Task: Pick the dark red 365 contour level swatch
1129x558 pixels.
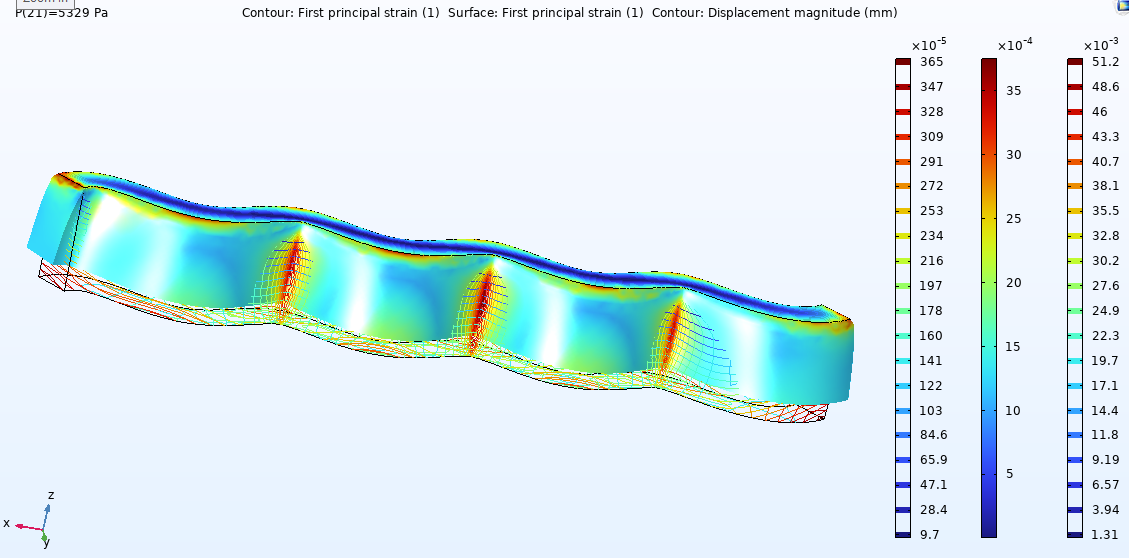Action: click(x=902, y=62)
